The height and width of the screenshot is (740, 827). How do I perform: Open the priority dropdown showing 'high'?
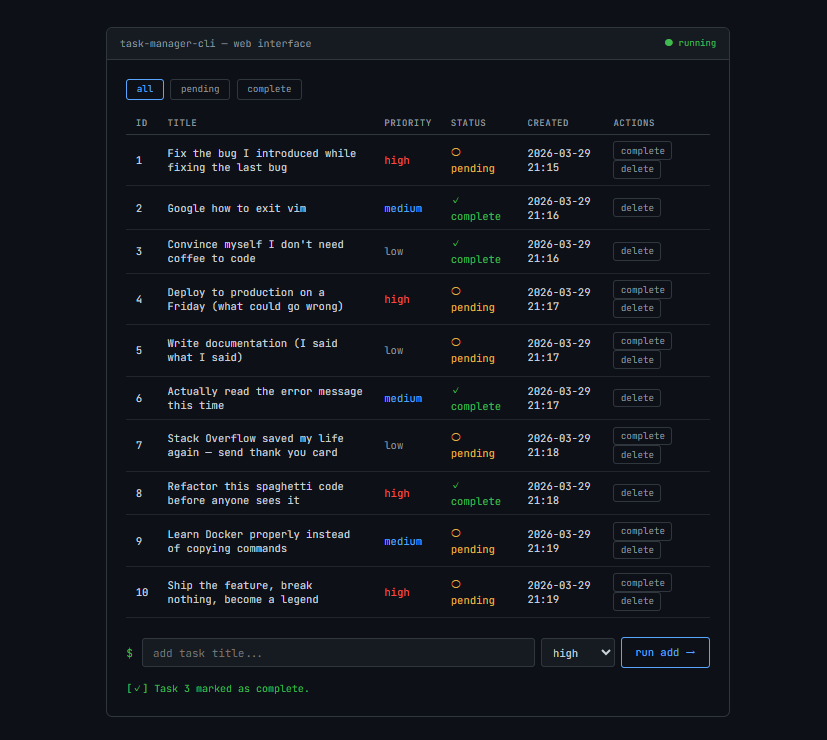point(577,652)
